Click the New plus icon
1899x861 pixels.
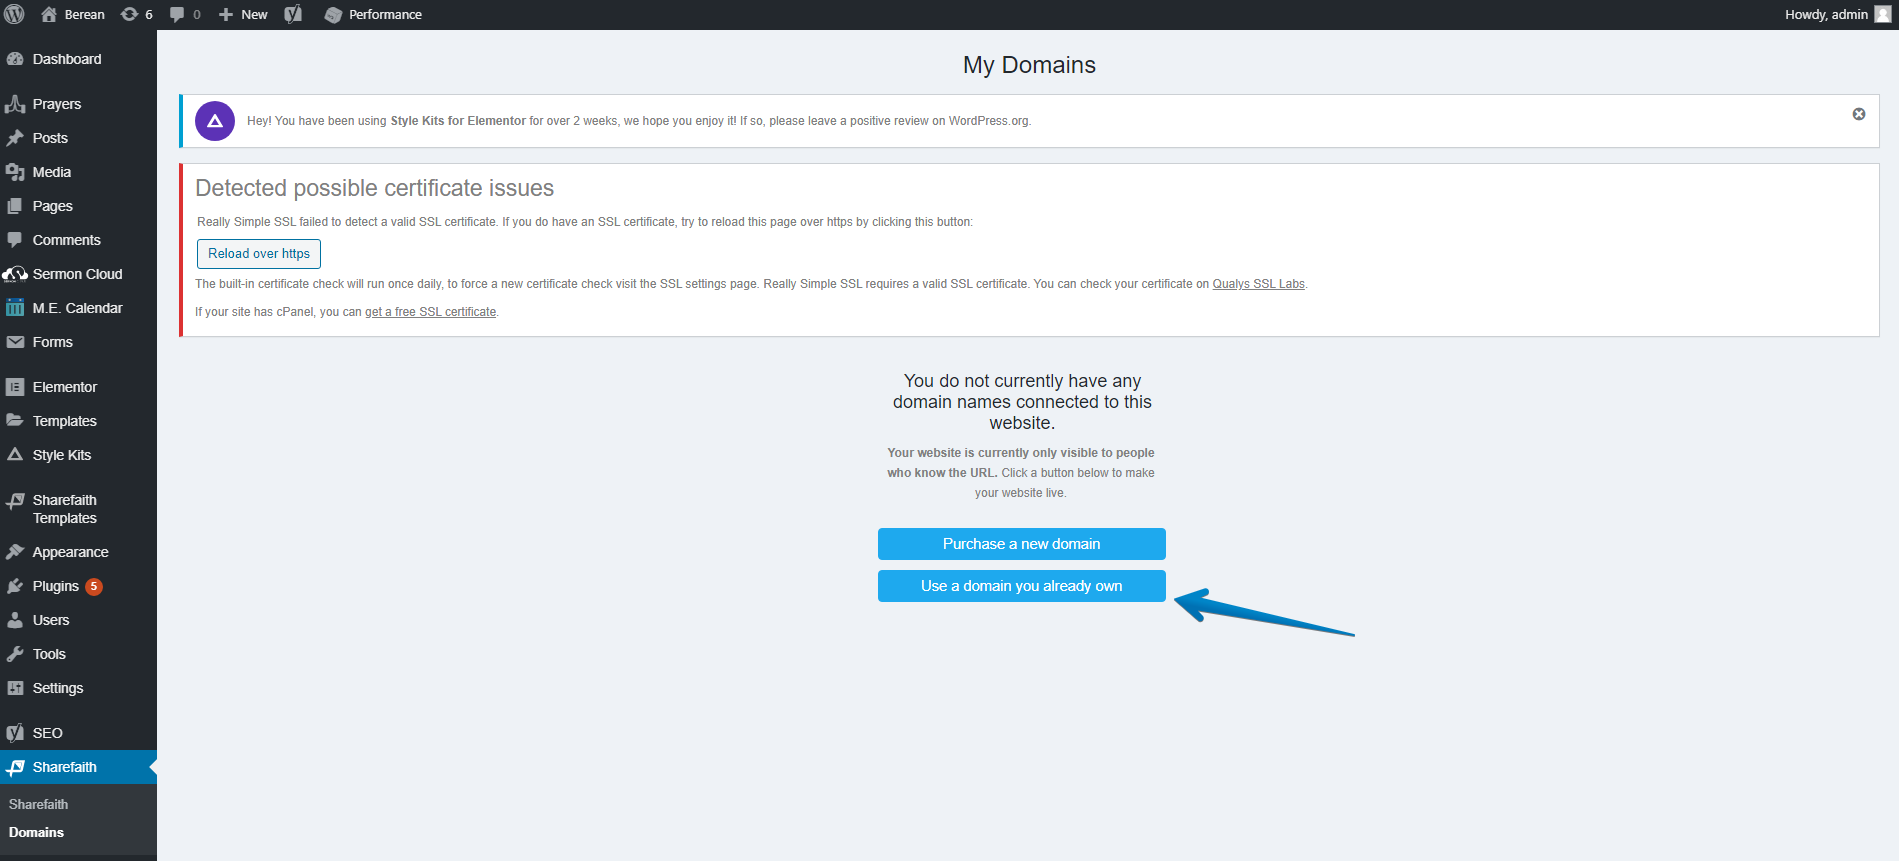pos(226,14)
